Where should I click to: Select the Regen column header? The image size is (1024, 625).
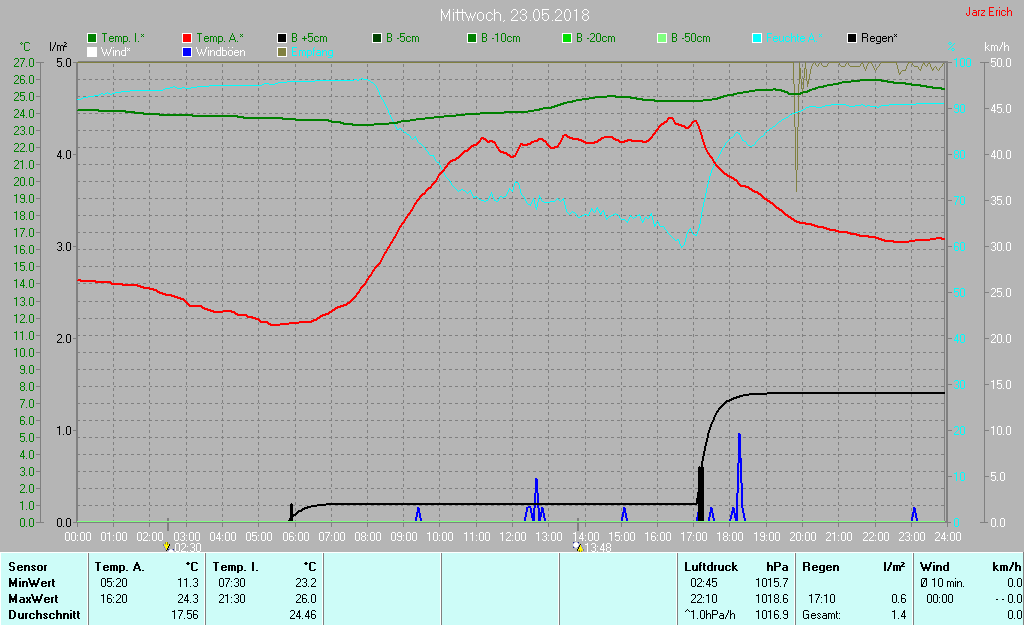click(x=820, y=566)
